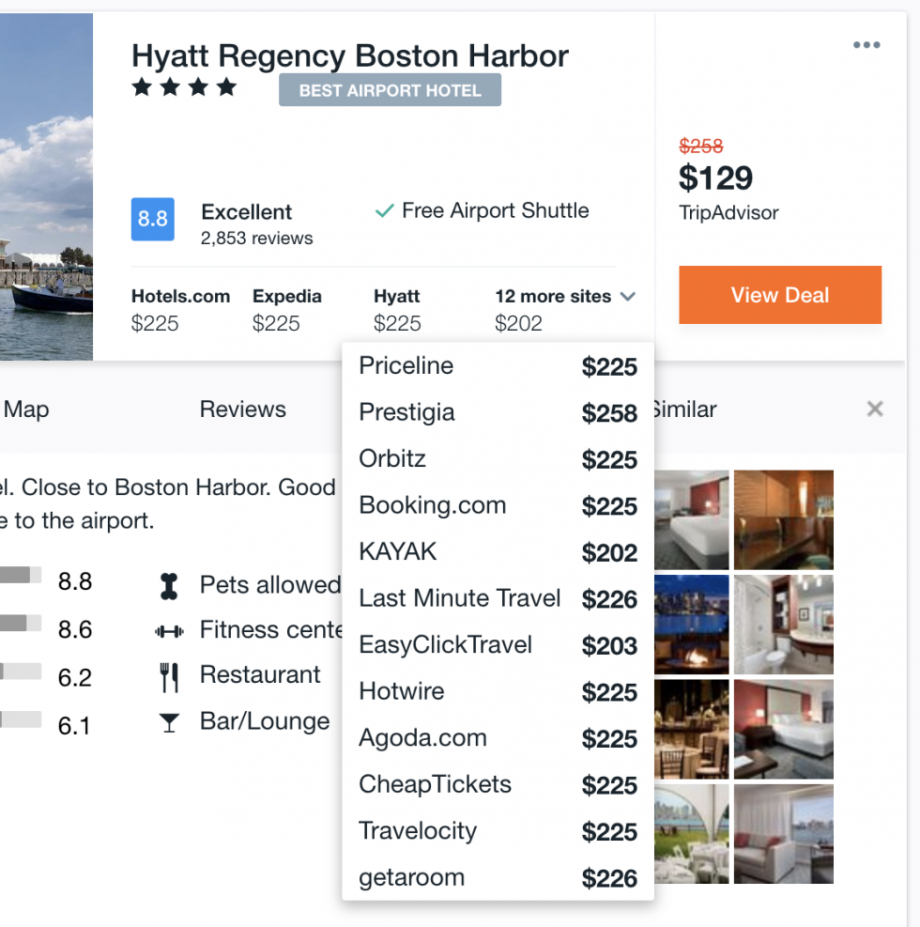Open the hotel bedroom photo thumbnail
This screenshot has height=927, width=920.
point(691,520)
